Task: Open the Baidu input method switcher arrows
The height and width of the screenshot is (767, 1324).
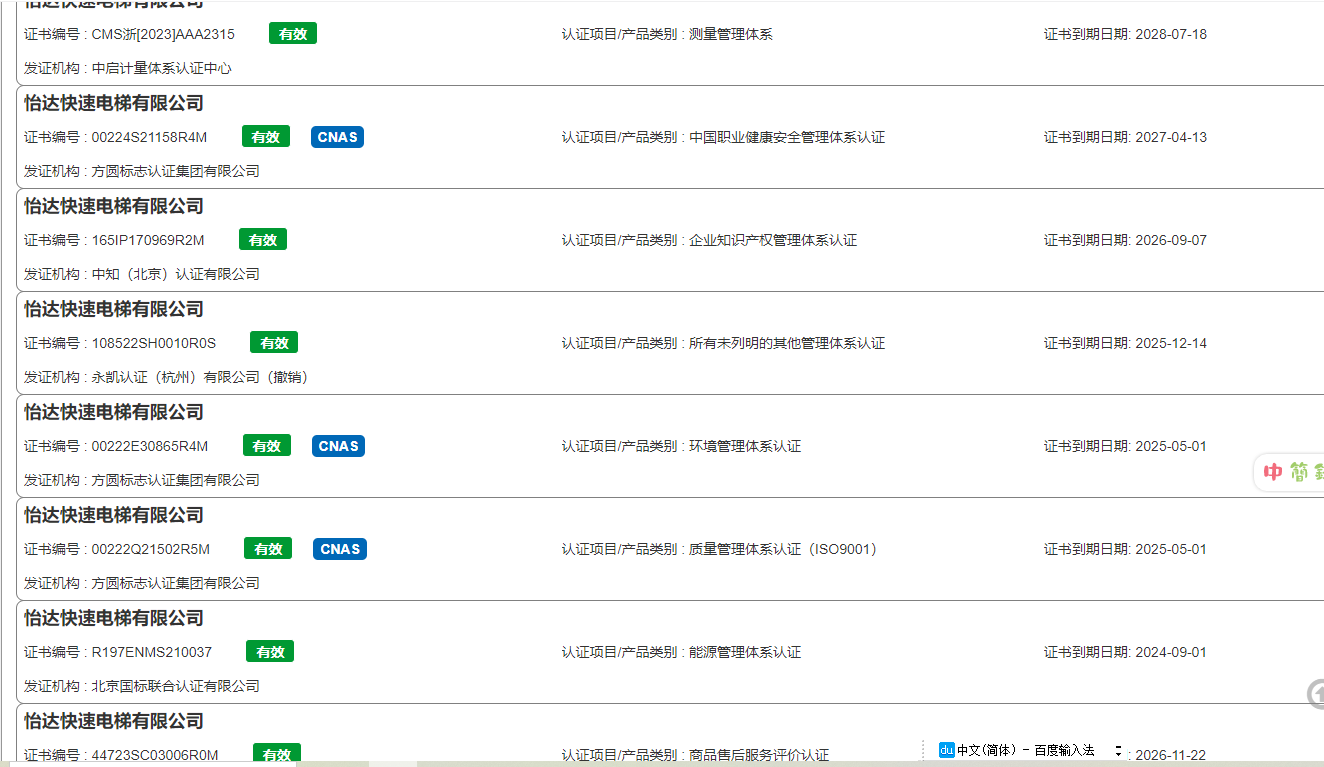Action: coord(1118,751)
